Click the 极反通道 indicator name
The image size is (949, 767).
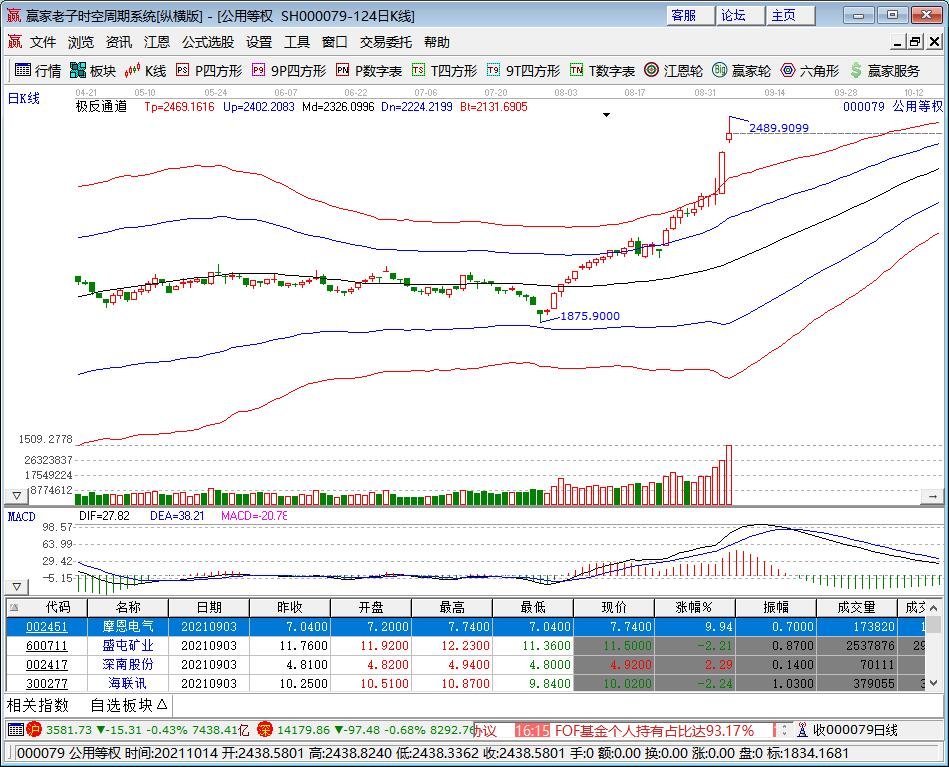(x=101, y=107)
